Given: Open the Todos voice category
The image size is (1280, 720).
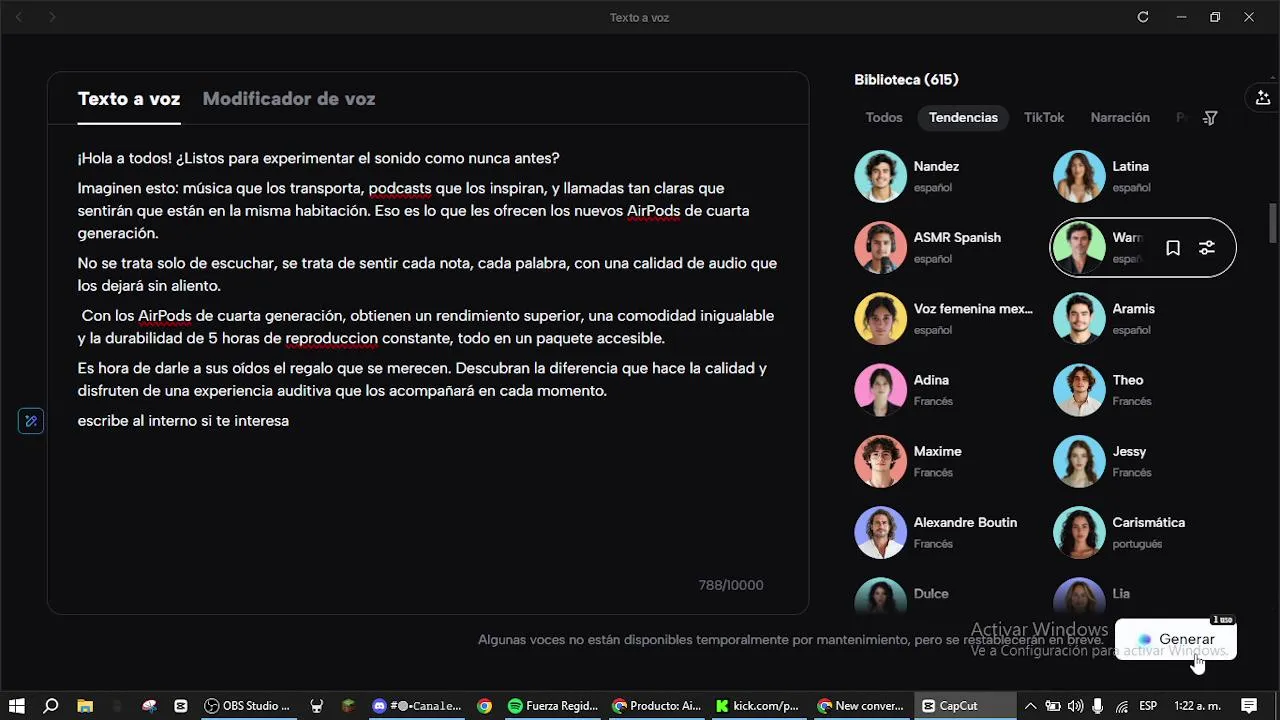Looking at the screenshot, I should tap(884, 117).
